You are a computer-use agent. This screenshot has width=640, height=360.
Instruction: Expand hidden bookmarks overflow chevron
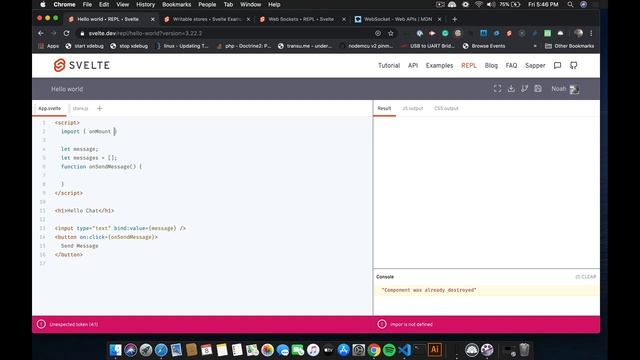point(535,46)
